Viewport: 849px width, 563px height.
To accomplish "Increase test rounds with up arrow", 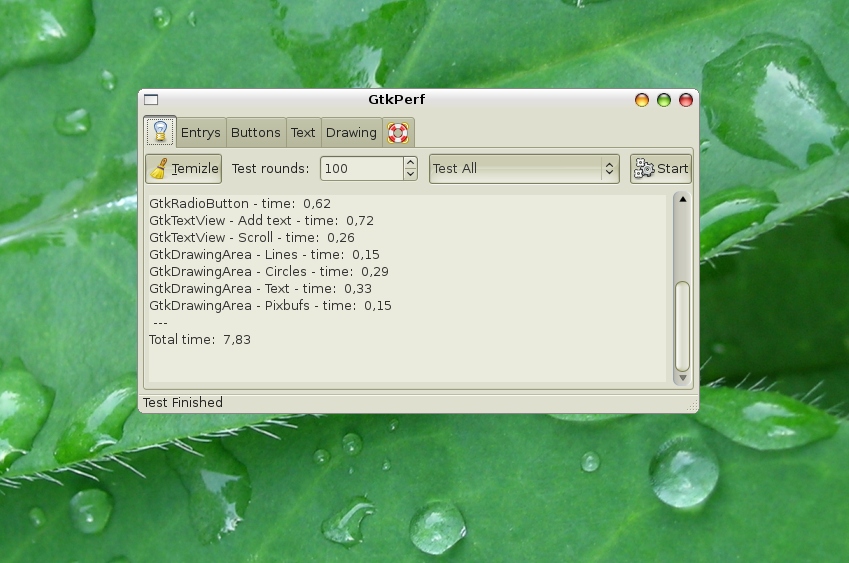I will click(410, 162).
